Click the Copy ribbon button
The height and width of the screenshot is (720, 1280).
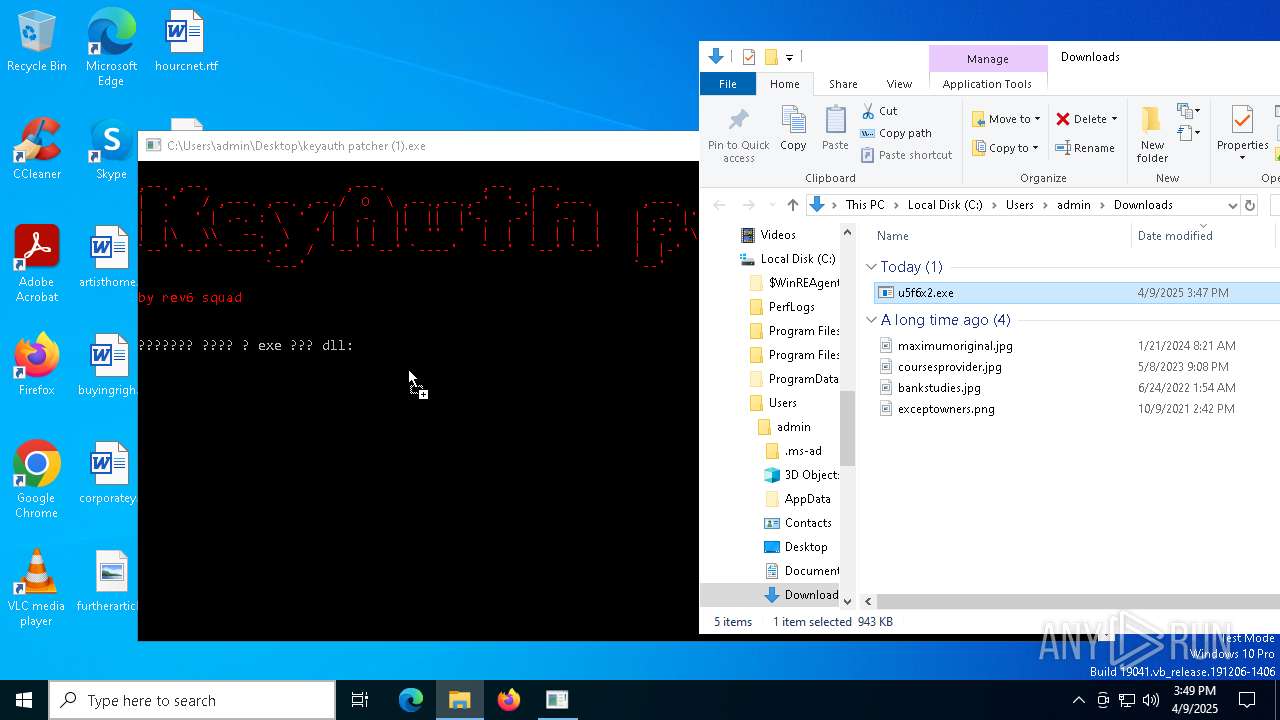click(x=793, y=128)
